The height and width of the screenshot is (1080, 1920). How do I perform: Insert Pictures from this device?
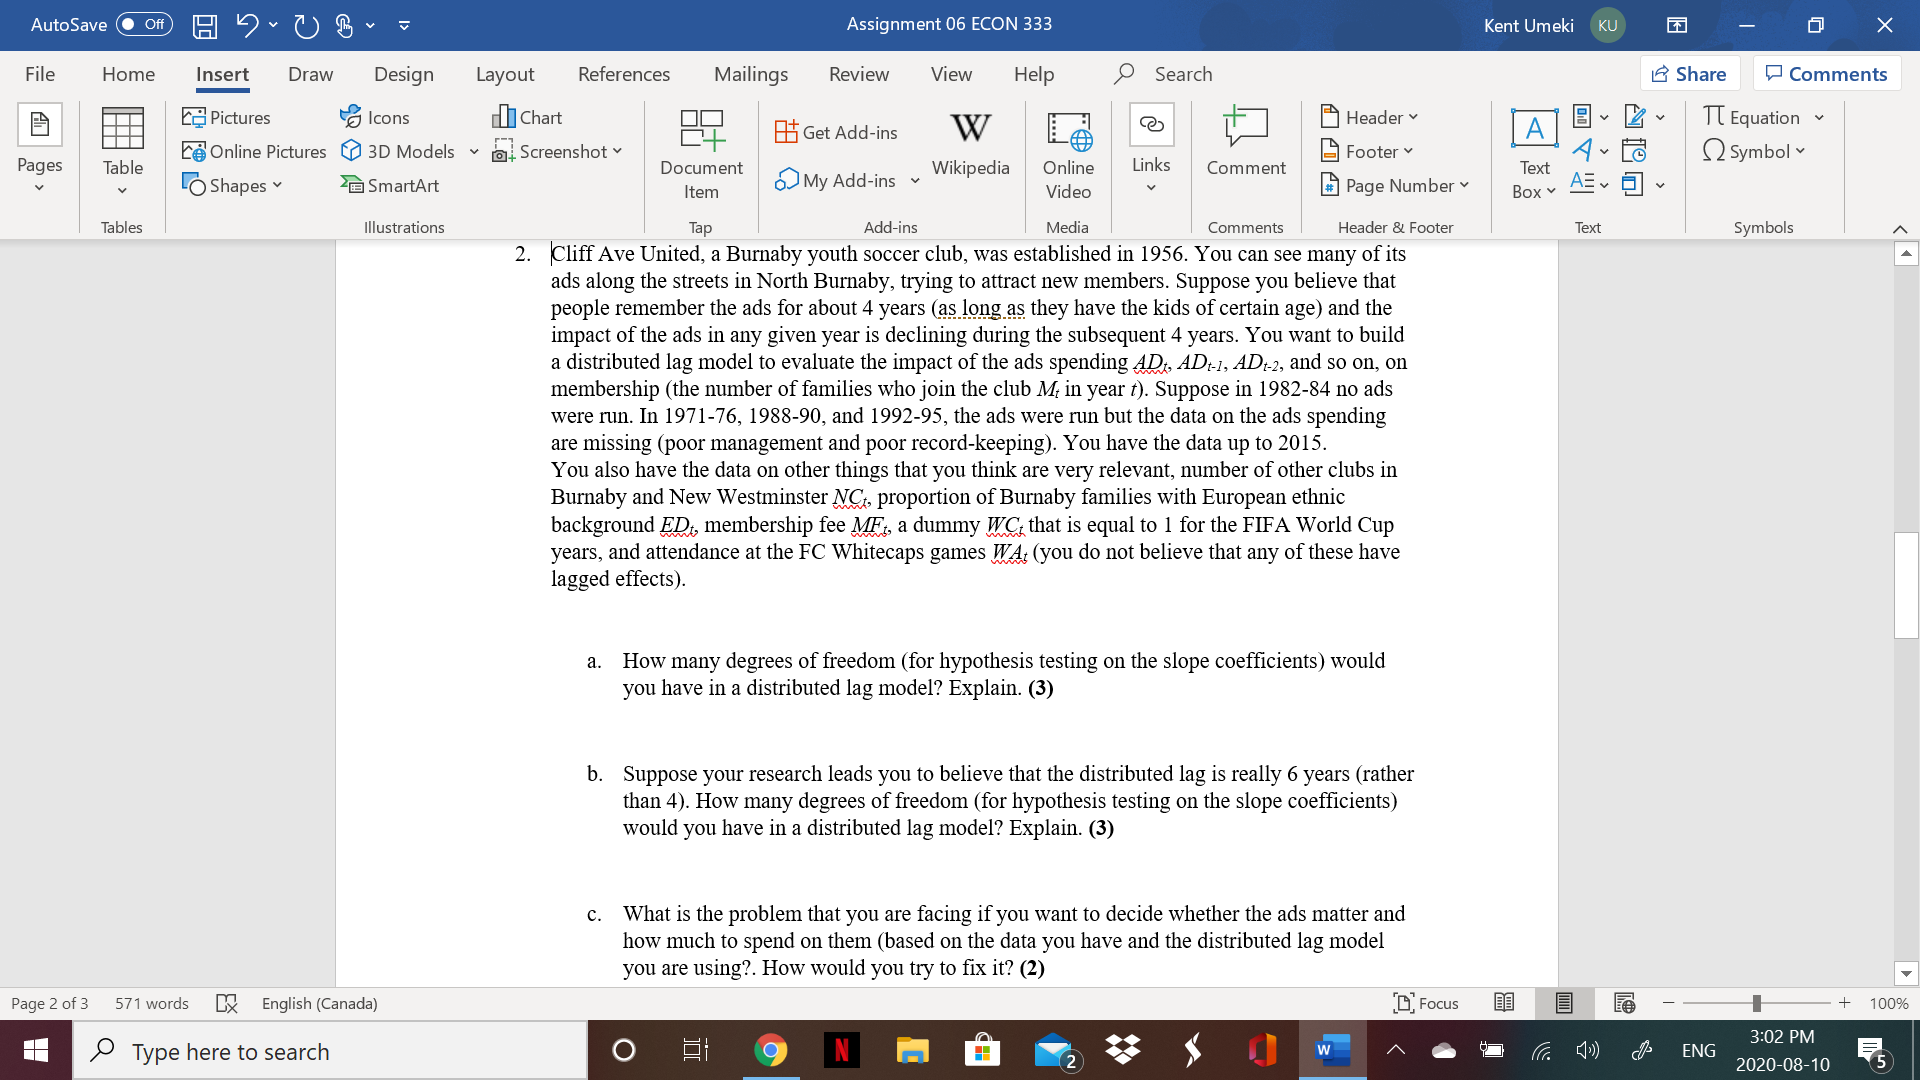(227, 117)
